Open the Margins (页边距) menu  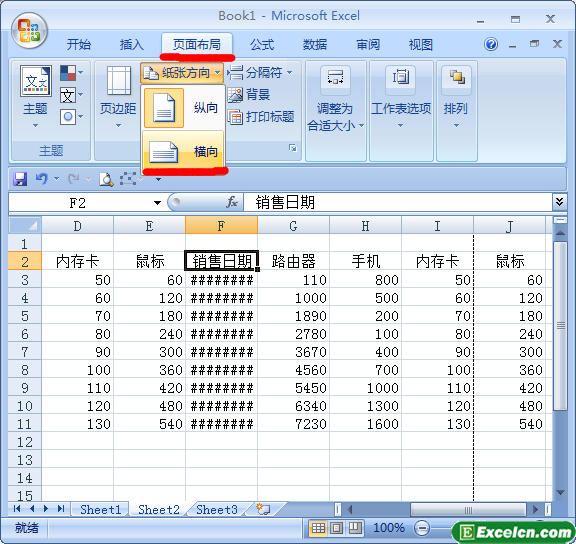click(x=118, y=96)
